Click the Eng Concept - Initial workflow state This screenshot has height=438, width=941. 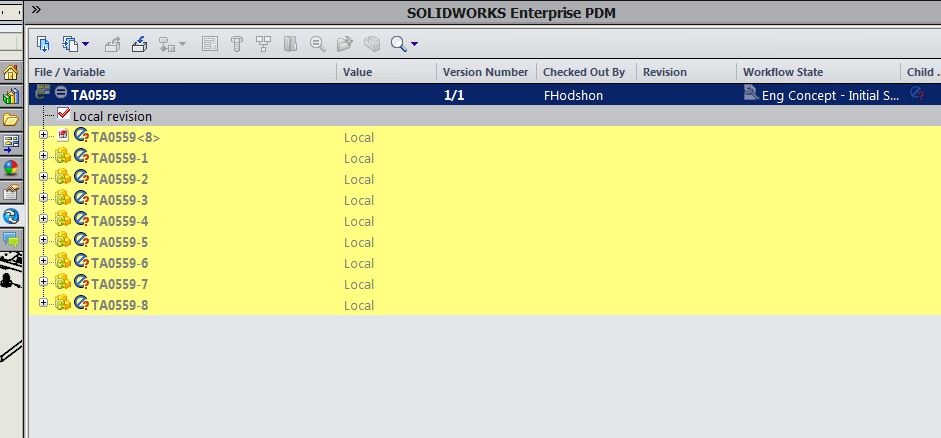pos(830,95)
